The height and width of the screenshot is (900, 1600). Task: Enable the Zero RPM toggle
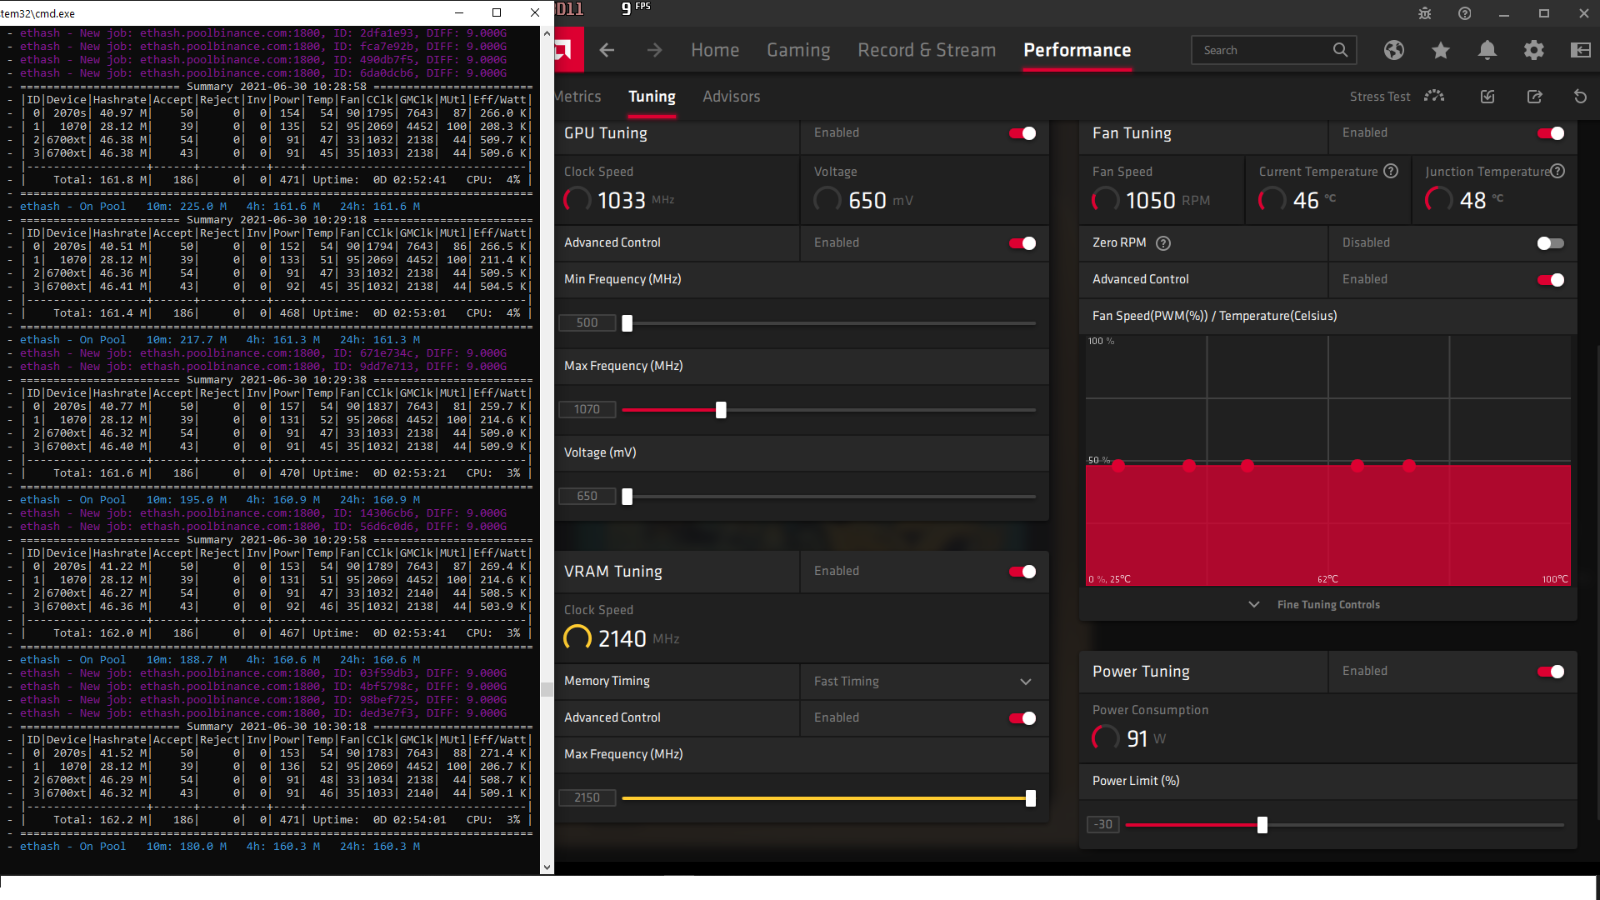(1550, 243)
